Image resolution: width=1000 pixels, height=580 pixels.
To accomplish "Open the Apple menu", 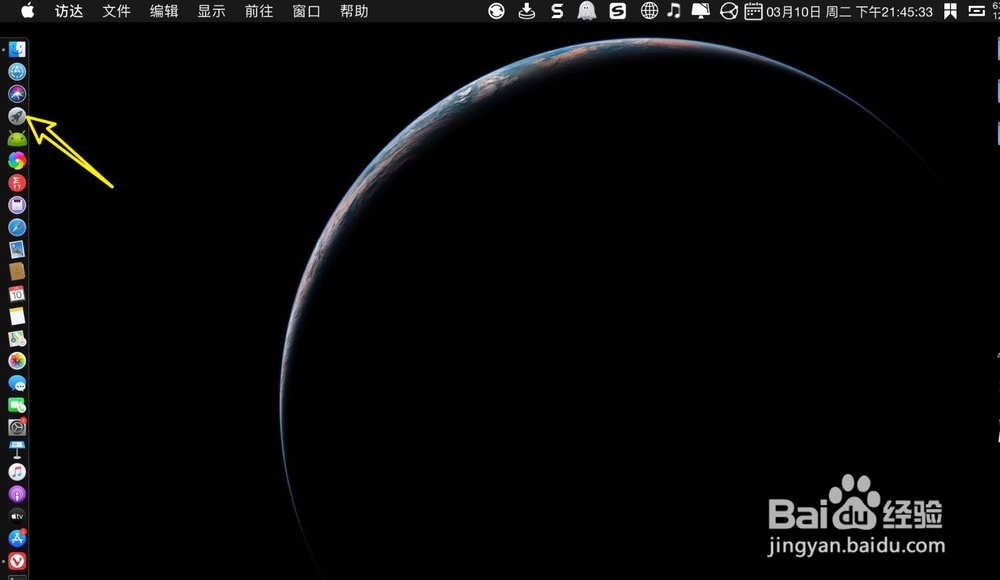I will [x=27, y=11].
